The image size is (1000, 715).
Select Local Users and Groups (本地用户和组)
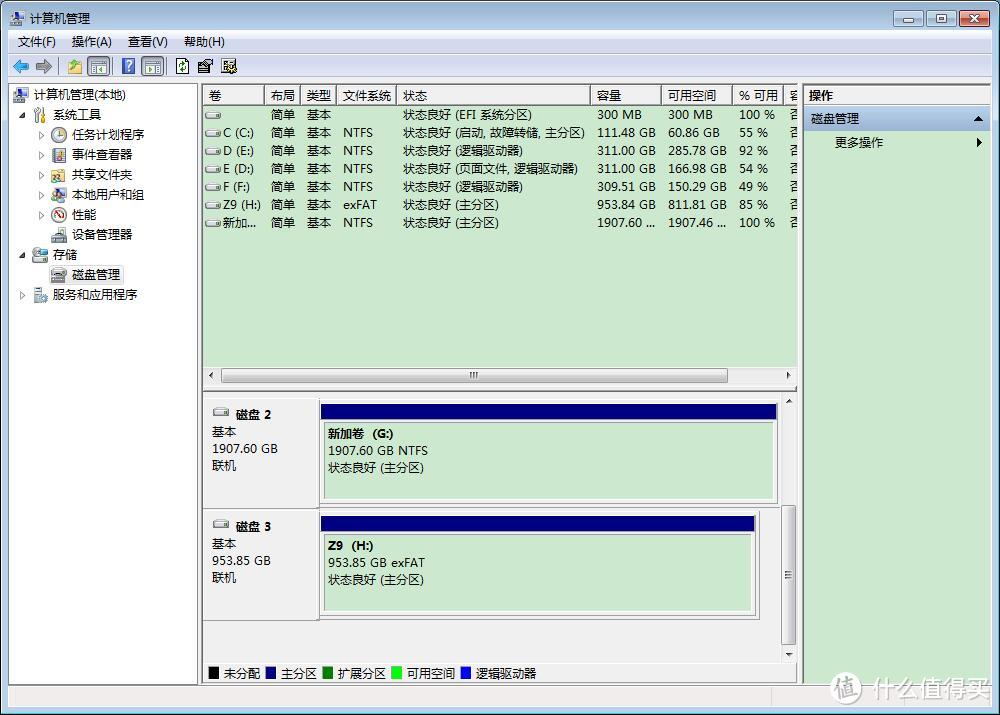(x=108, y=195)
